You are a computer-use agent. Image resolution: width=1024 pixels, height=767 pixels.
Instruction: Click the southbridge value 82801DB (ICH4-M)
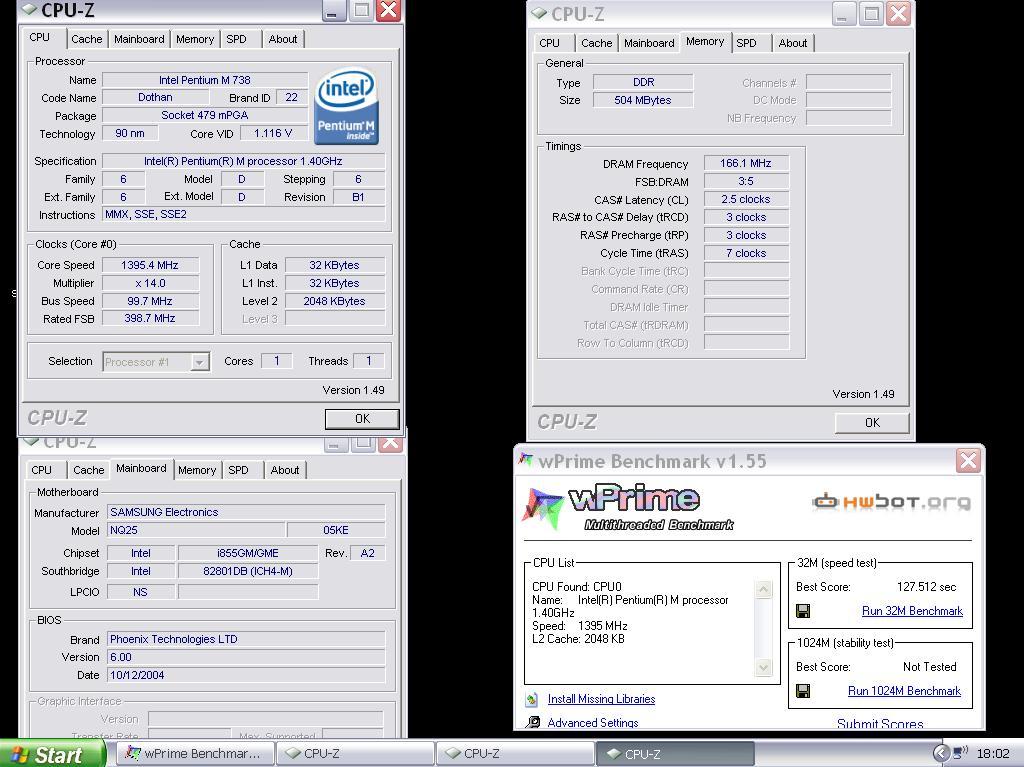[x=248, y=571]
